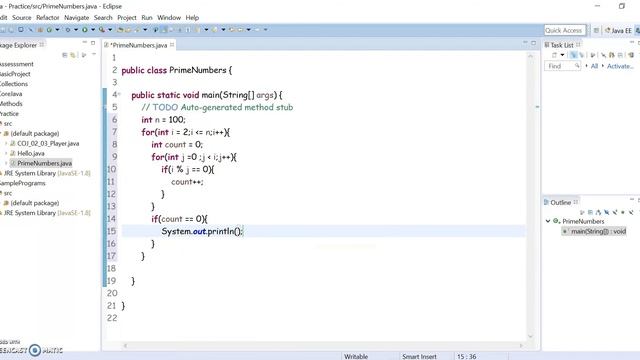Click the New Task icon in Task List
The image size is (640, 360).
pyautogui.click(x=554, y=55)
